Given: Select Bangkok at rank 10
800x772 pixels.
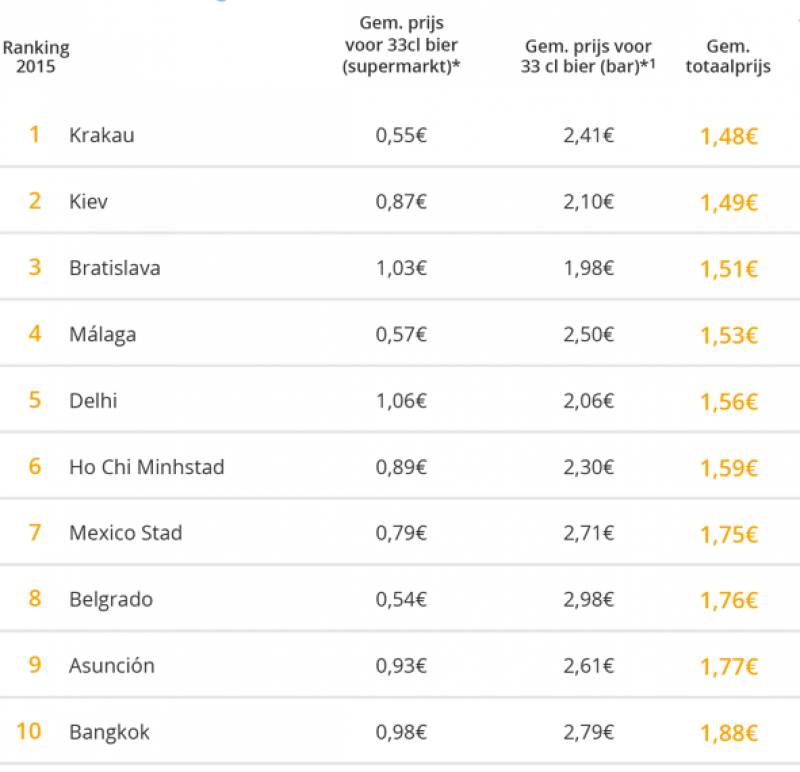Looking at the screenshot, I should (x=109, y=732).
